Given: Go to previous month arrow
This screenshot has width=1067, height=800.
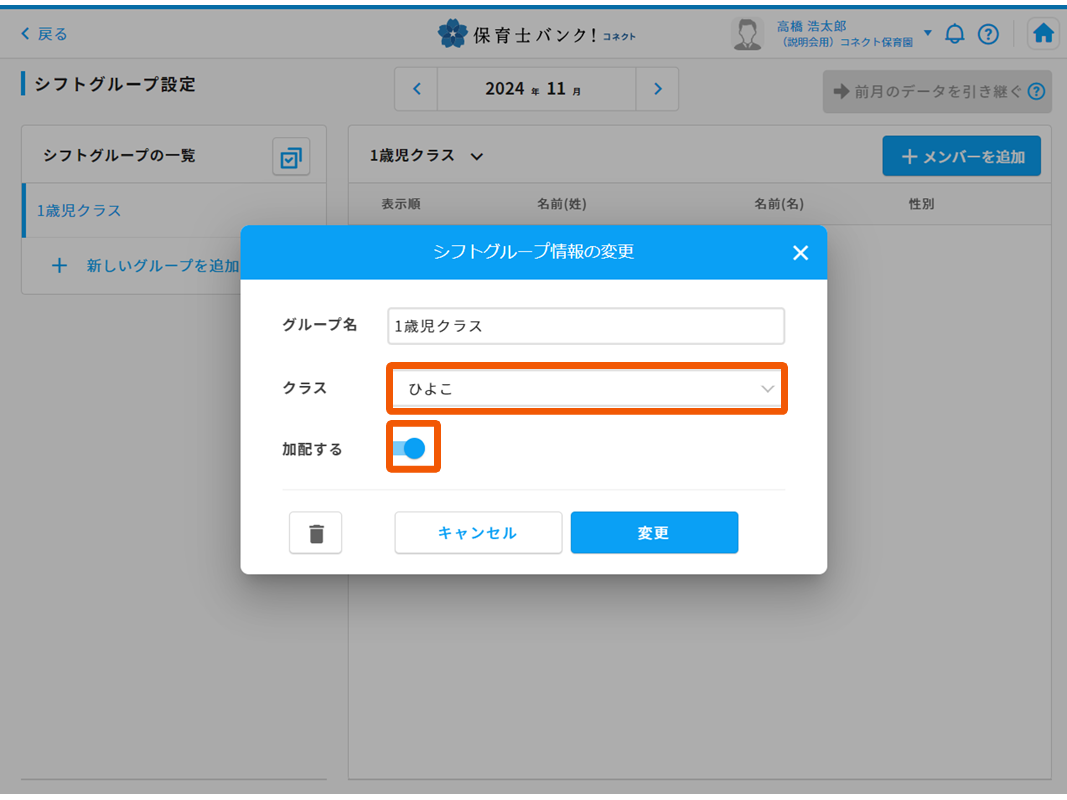Looking at the screenshot, I should pyautogui.click(x=417, y=89).
